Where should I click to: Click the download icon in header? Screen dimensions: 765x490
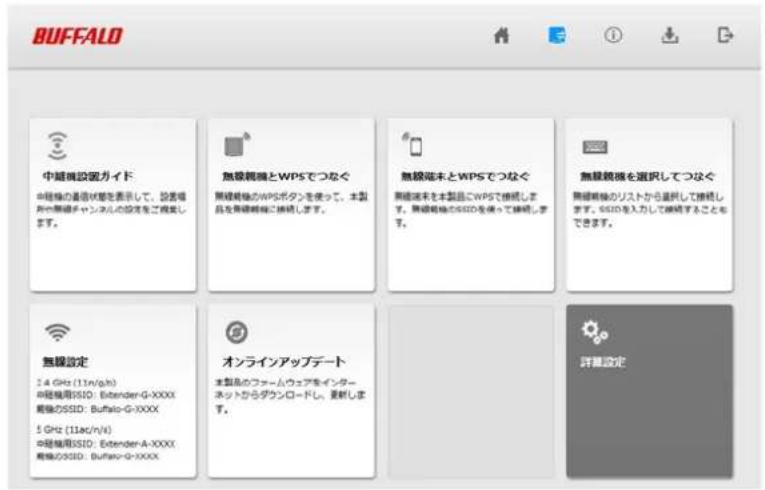(670, 35)
